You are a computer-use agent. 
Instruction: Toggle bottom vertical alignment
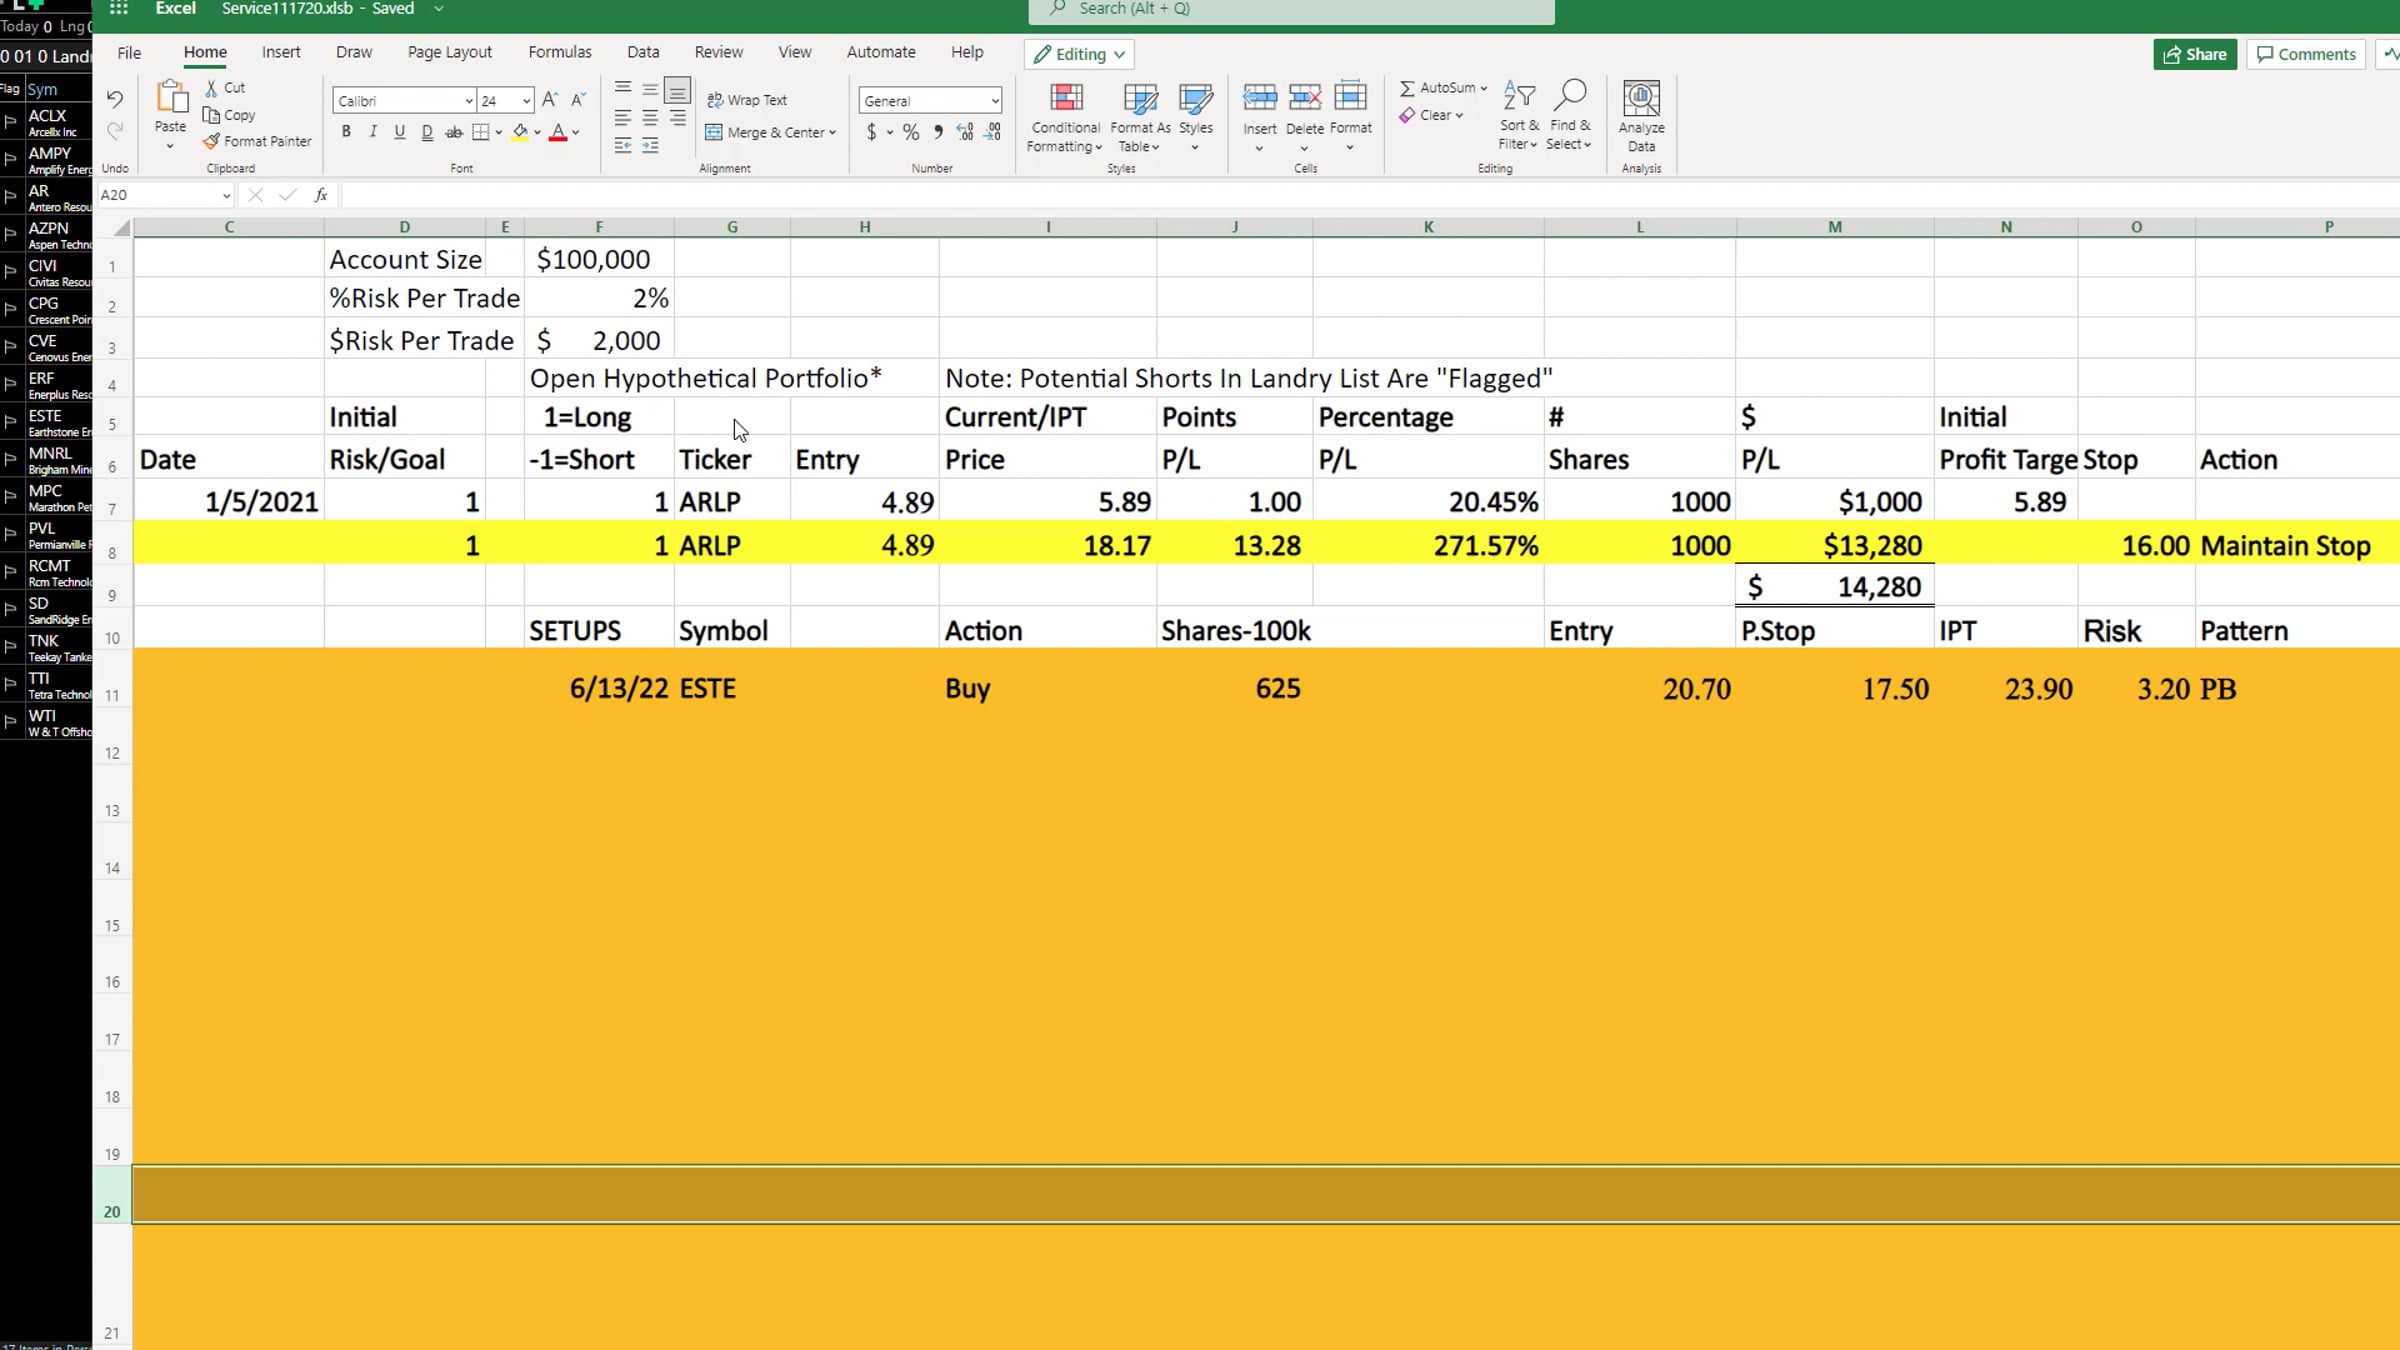click(x=677, y=92)
